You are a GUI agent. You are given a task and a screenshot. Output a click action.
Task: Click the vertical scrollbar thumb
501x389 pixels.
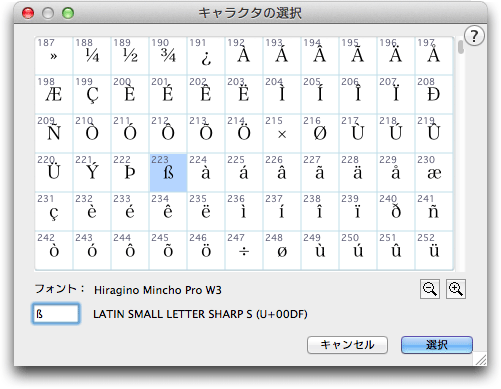(x=461, y=47)
